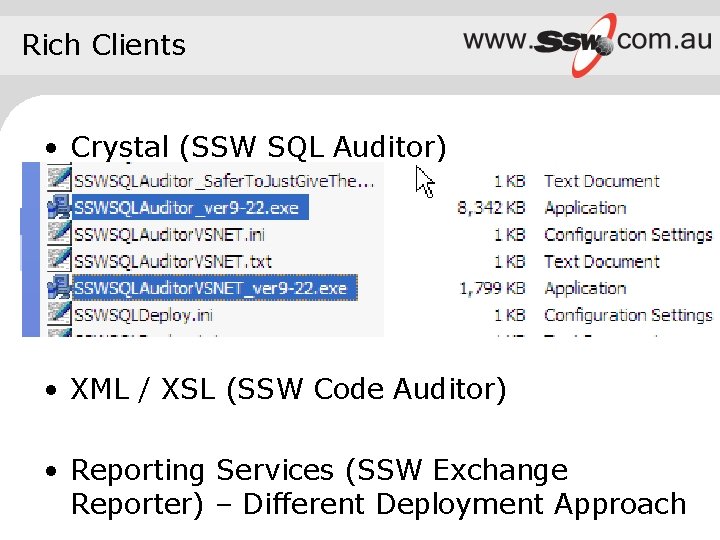This screenshot has height=540, width=720.
Task: Click the SSWSQLAuditorVSNET.ini file icon
Action: (59, 234)
